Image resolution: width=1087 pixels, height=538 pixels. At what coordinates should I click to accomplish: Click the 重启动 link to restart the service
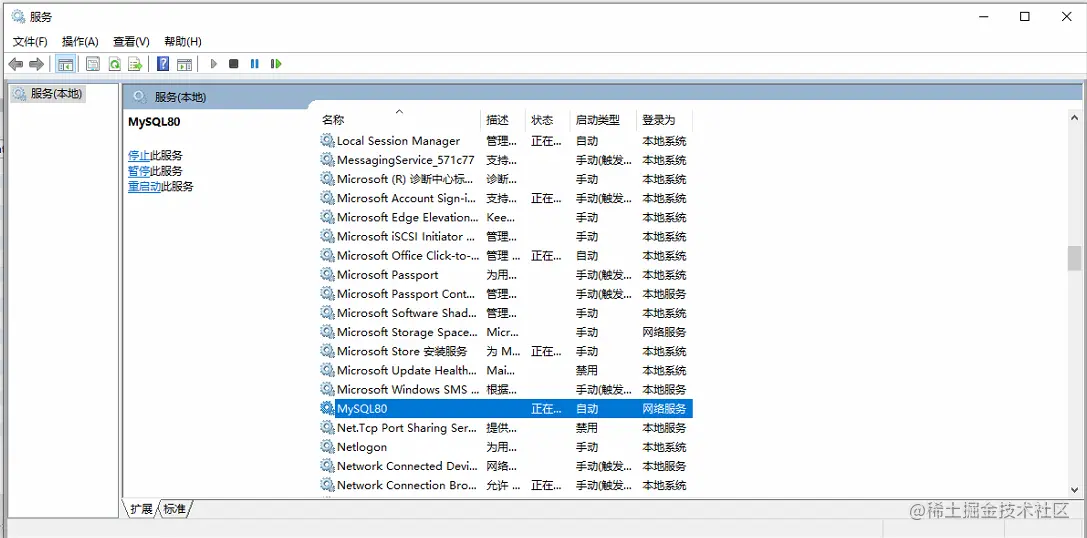pos(144,186)
